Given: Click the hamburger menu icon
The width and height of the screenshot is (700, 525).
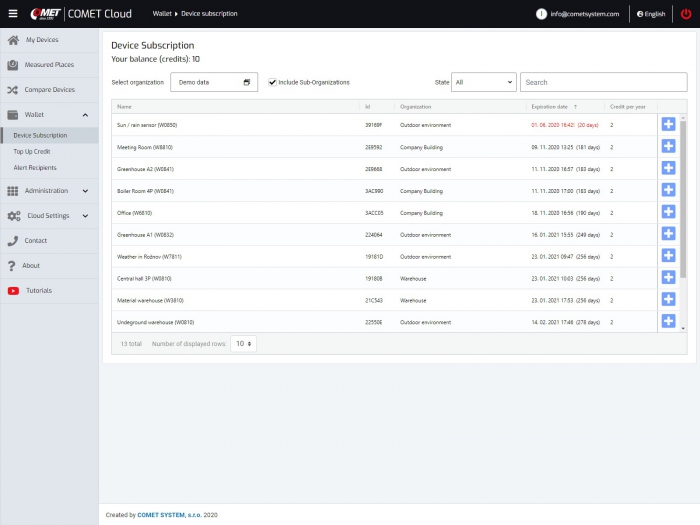Looking at the screenshot, I should pyautogui.click(x=13, y=14).
